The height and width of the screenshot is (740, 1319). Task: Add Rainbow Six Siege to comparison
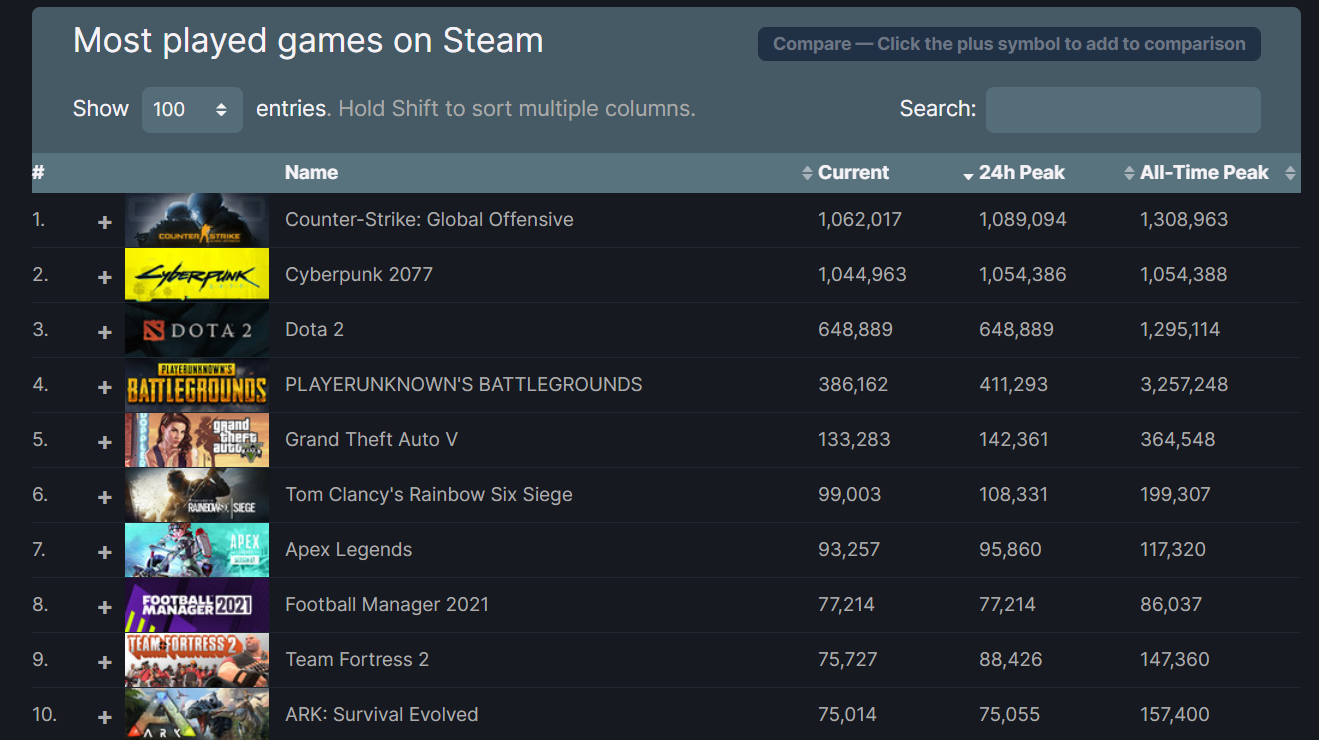click(x=104, y=497)
